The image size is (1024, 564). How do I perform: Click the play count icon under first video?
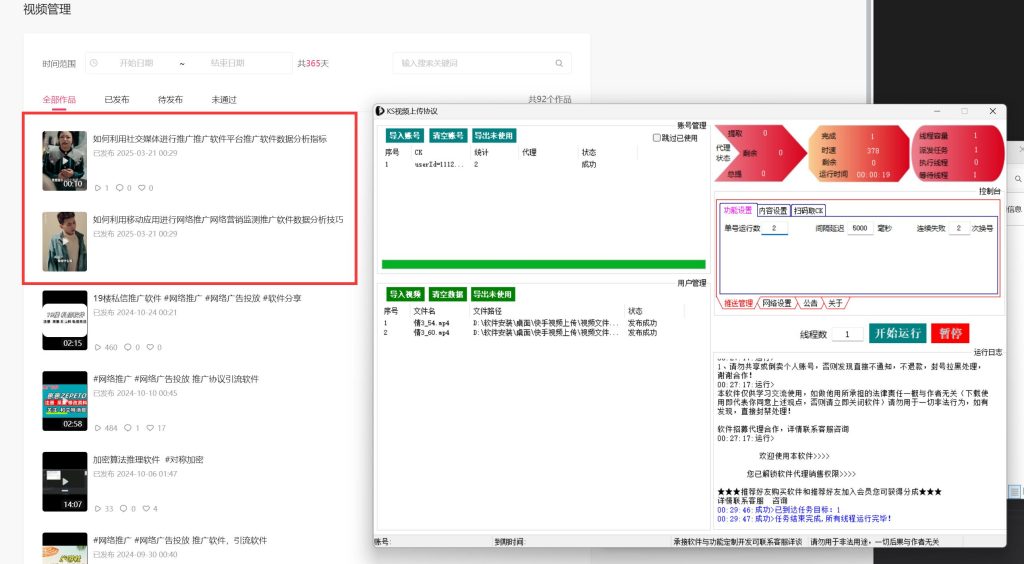[97, 188]
